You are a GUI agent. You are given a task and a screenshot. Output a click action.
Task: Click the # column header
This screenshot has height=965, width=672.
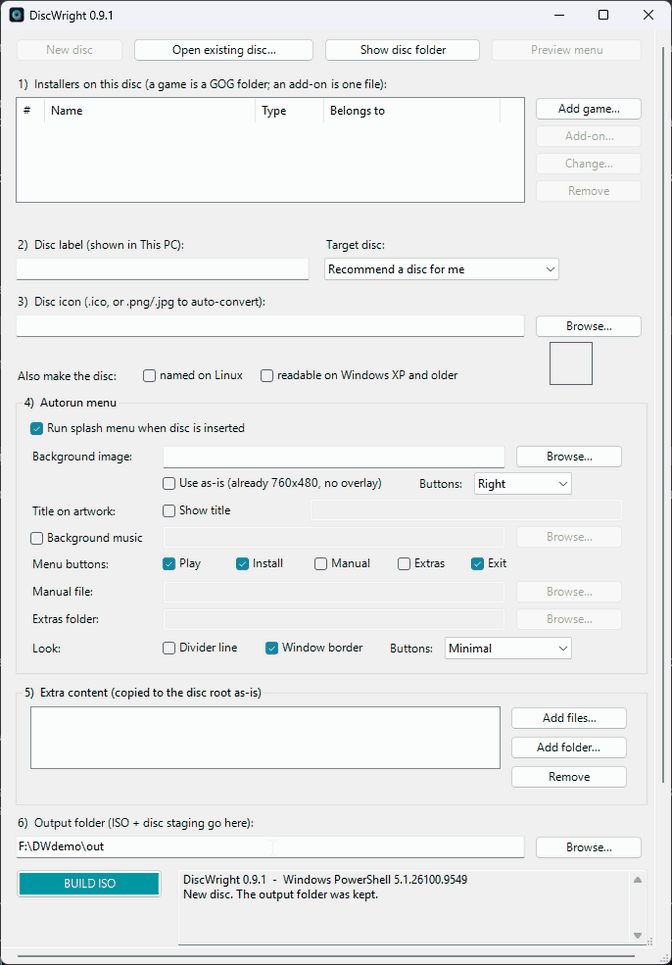point(30,111)
